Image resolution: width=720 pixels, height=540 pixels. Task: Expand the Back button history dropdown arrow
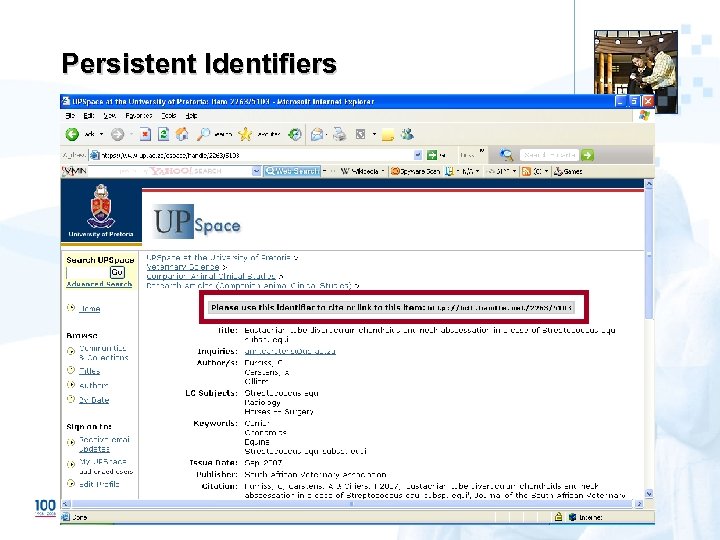point(101,134)
